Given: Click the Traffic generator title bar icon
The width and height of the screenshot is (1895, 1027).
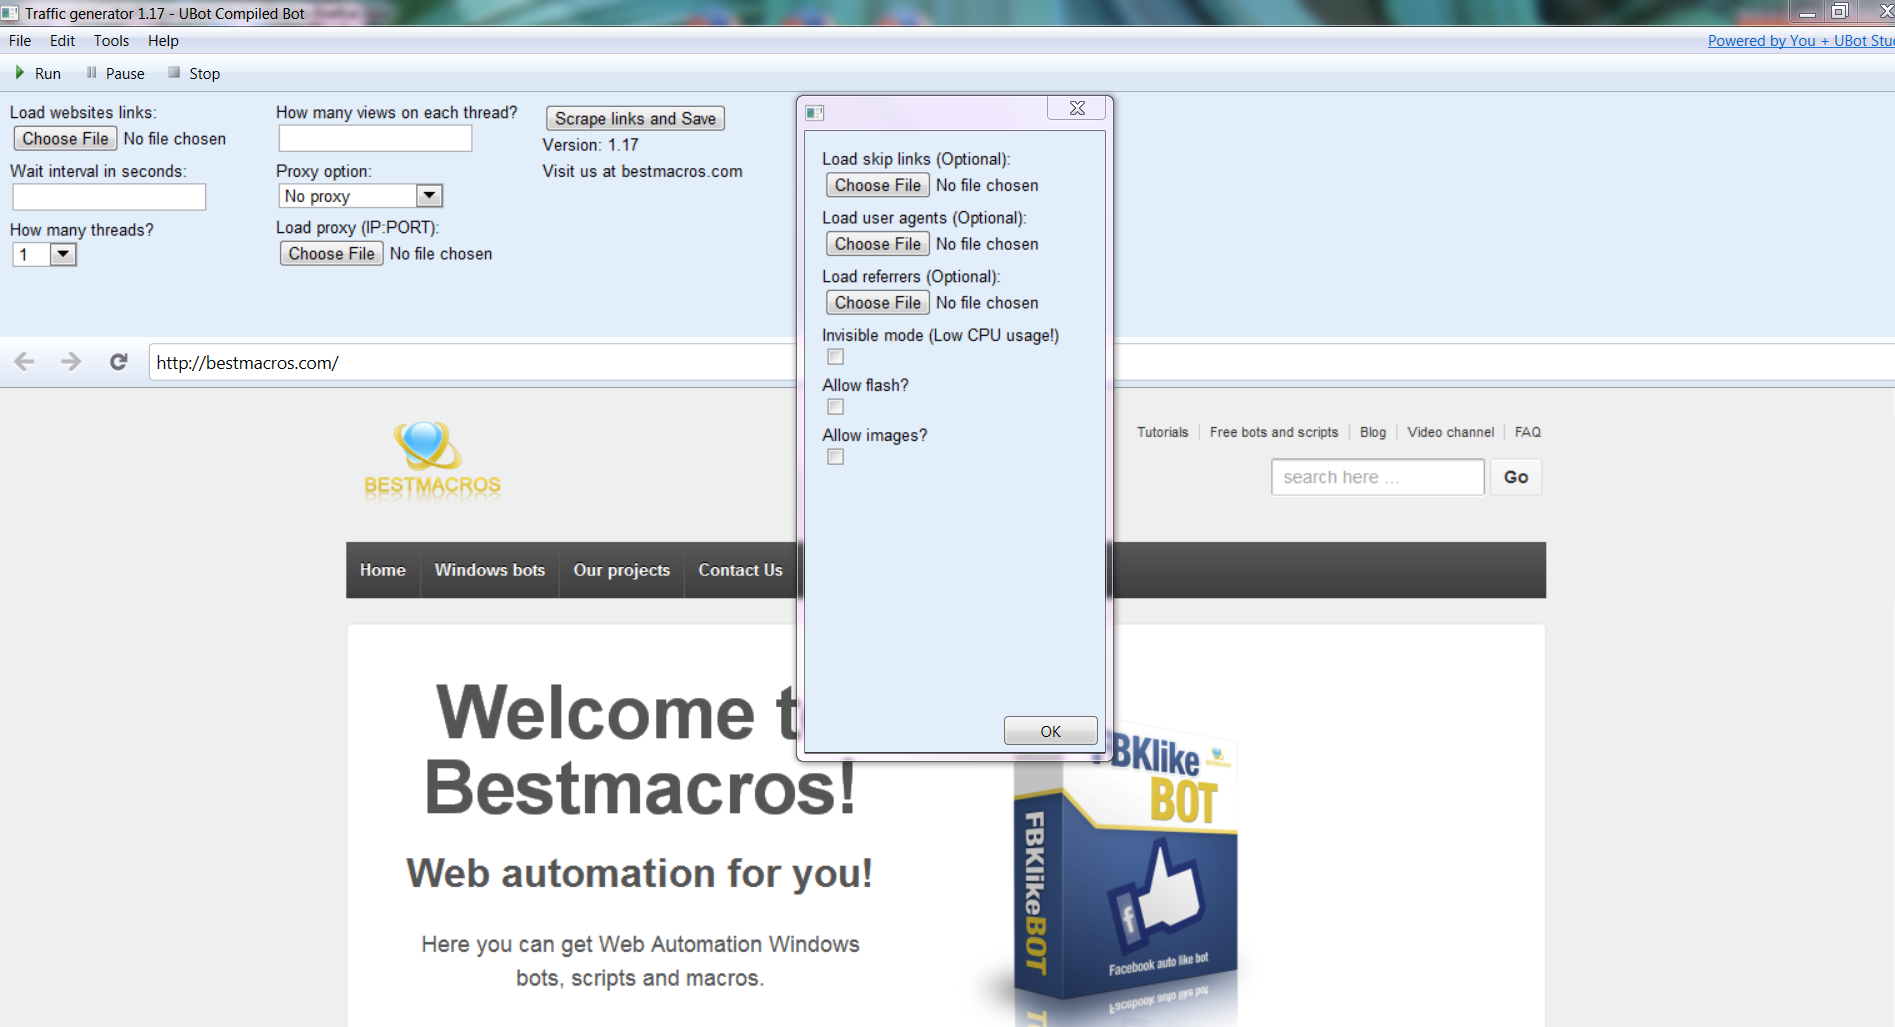Looking at the screenshot, I should click(10, 13).
